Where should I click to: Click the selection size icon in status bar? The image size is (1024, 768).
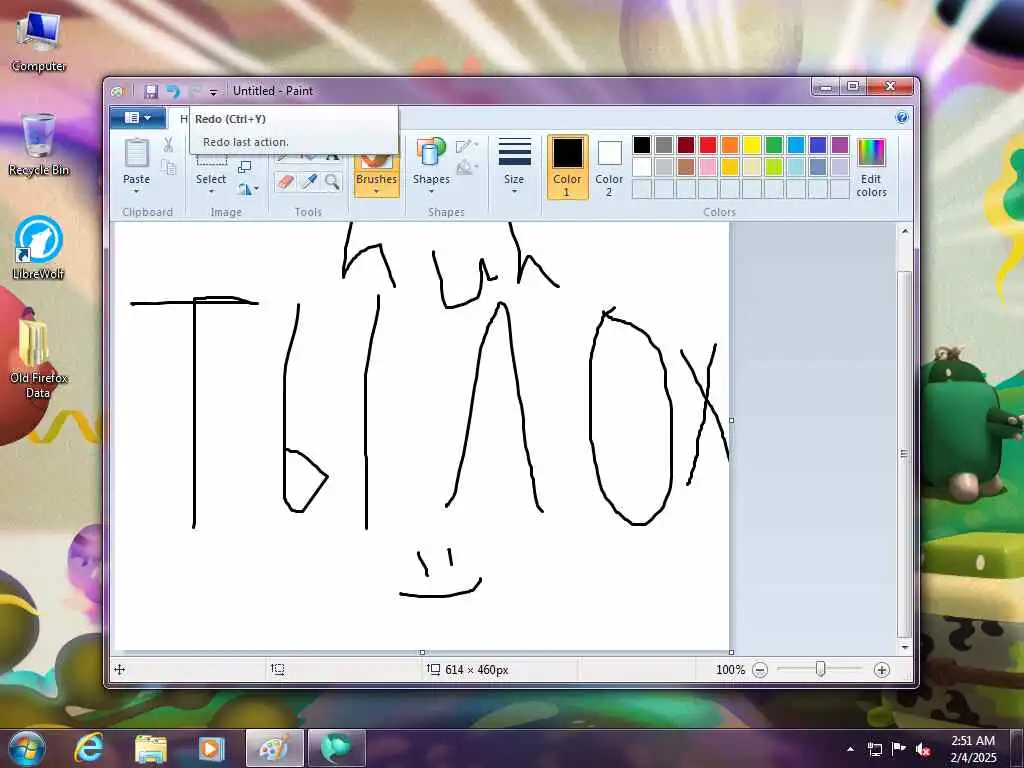pos(278,669)
